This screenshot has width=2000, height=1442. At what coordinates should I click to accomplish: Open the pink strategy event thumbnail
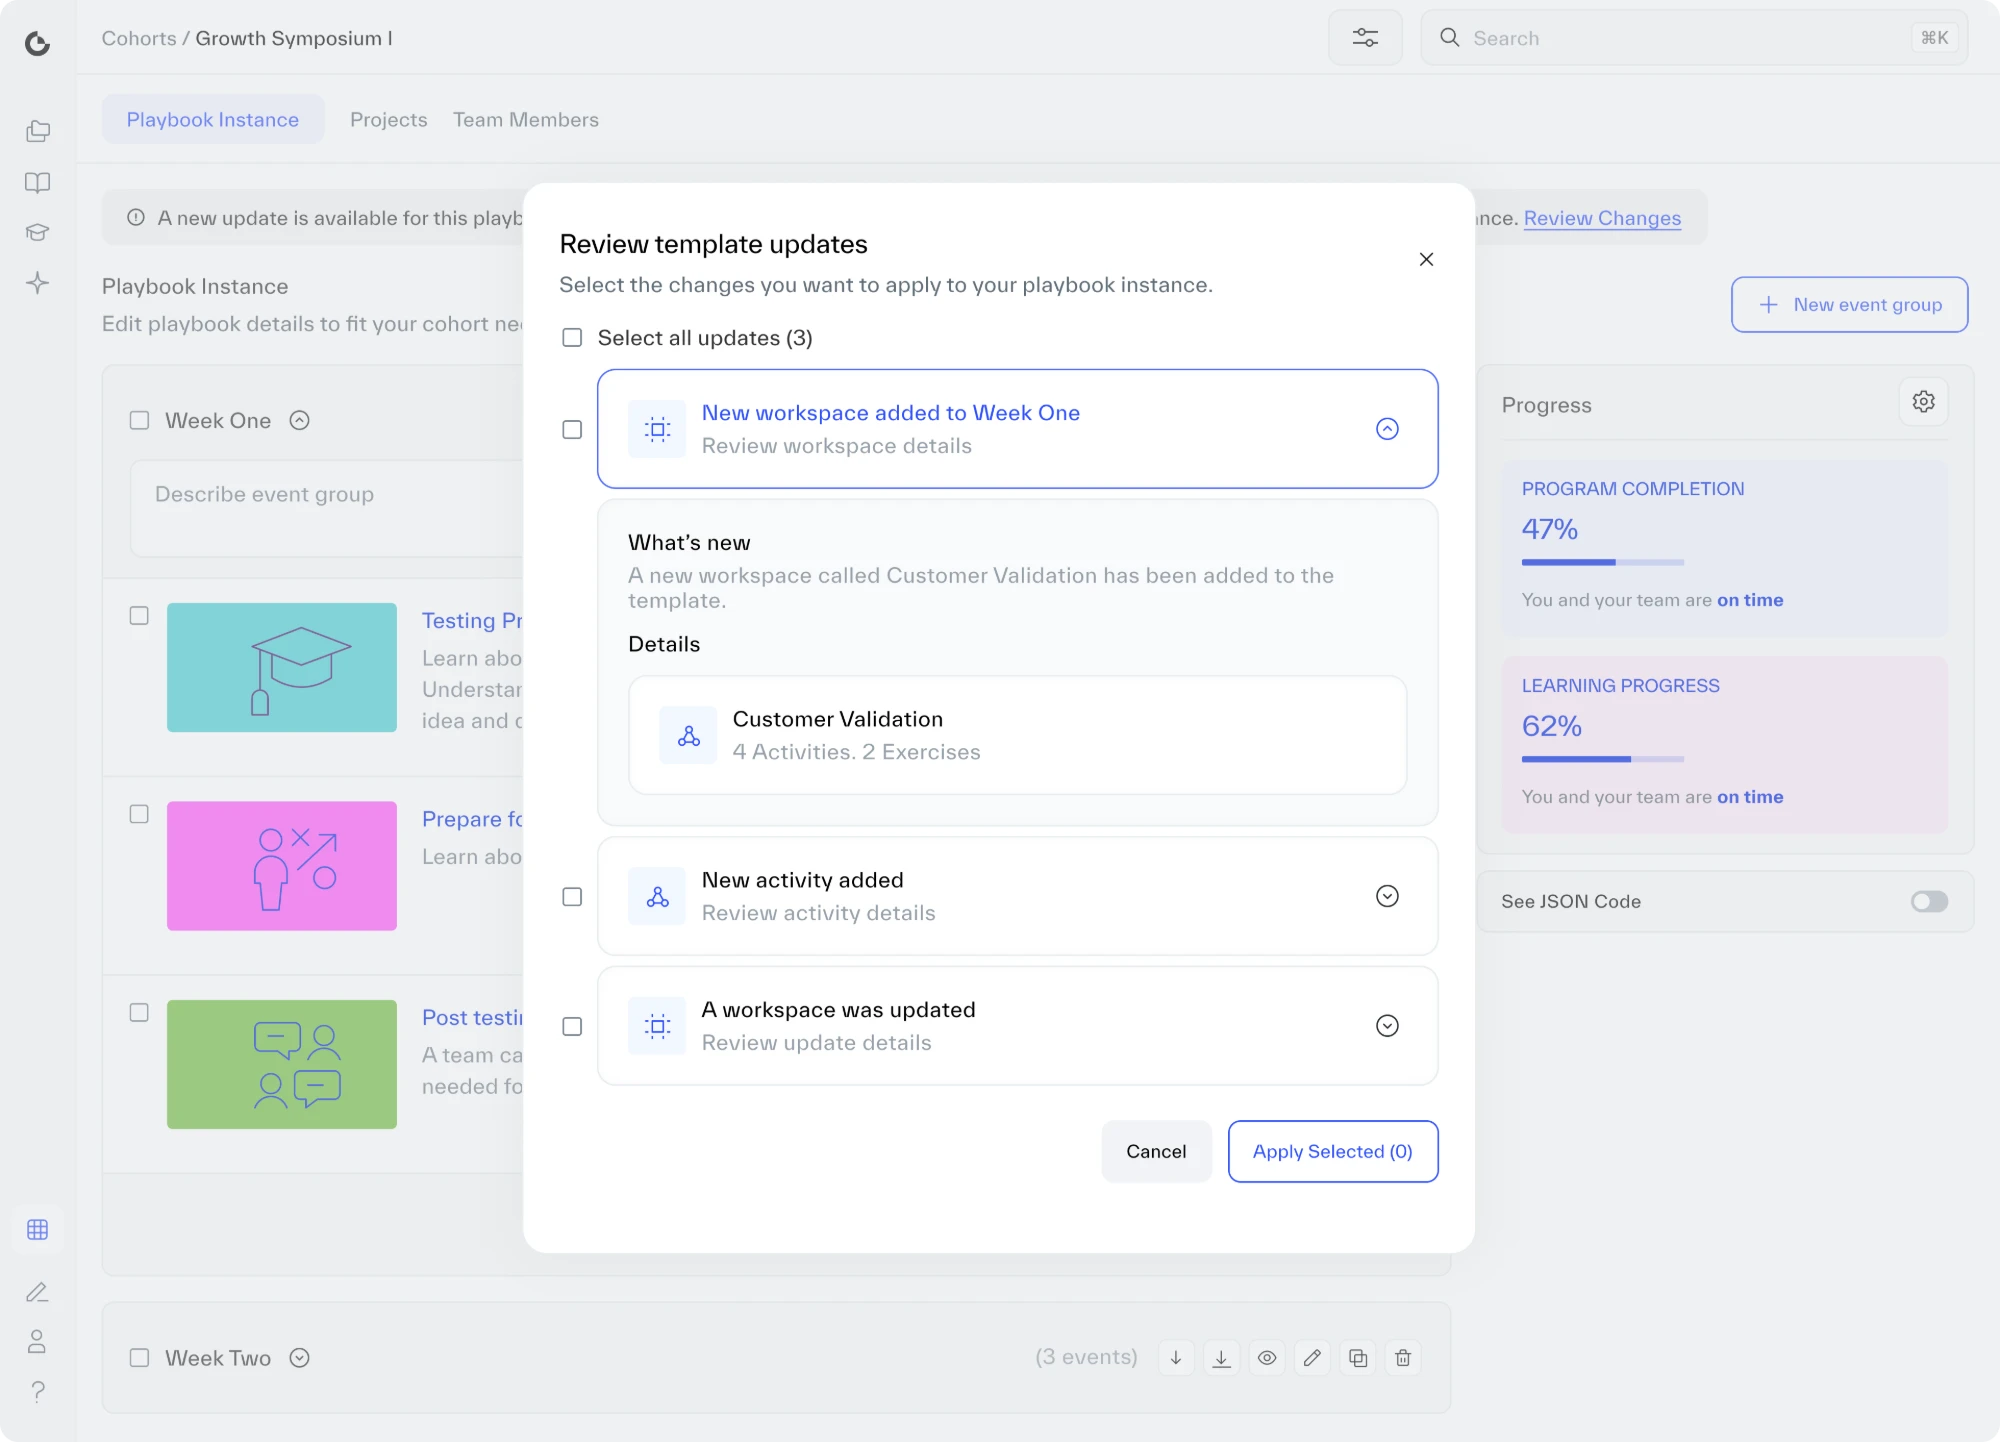pos(281,866)
